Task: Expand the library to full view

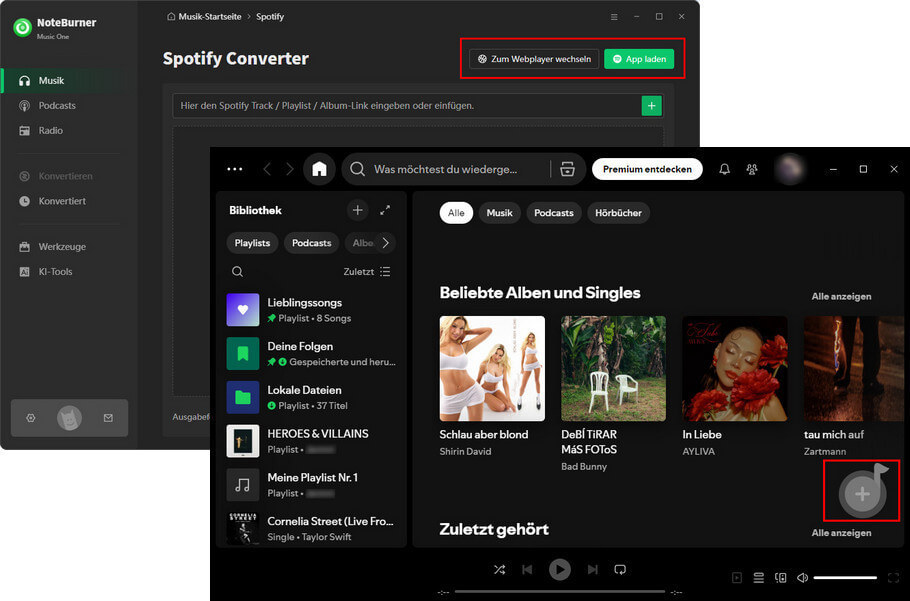Action: click(x=385, y=210)
